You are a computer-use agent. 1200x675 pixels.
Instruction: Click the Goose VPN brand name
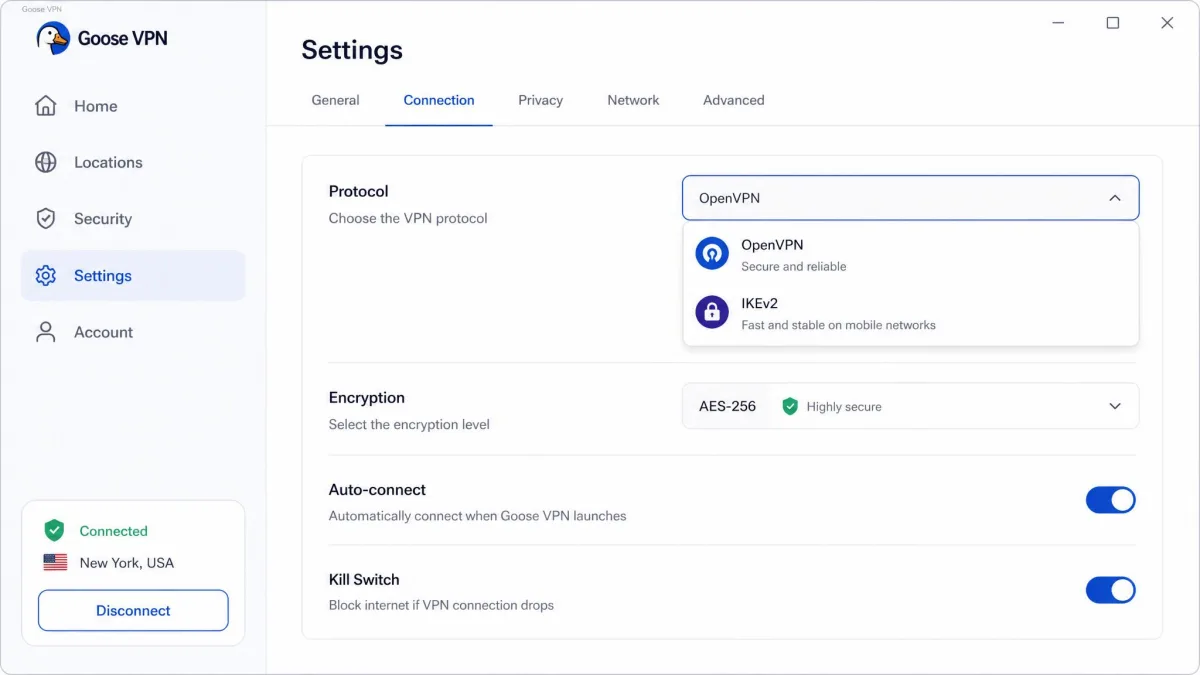[122, 39]
